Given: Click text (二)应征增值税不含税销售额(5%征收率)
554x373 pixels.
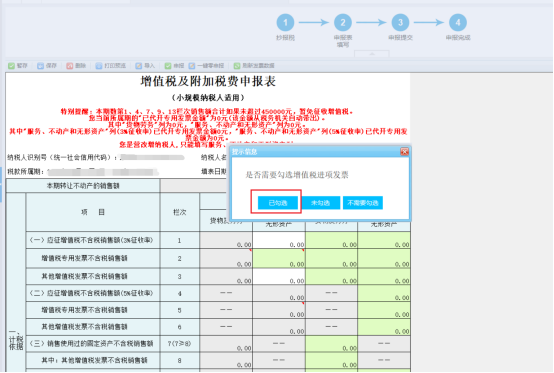Looking at the screenshot, I should (91, 293).
